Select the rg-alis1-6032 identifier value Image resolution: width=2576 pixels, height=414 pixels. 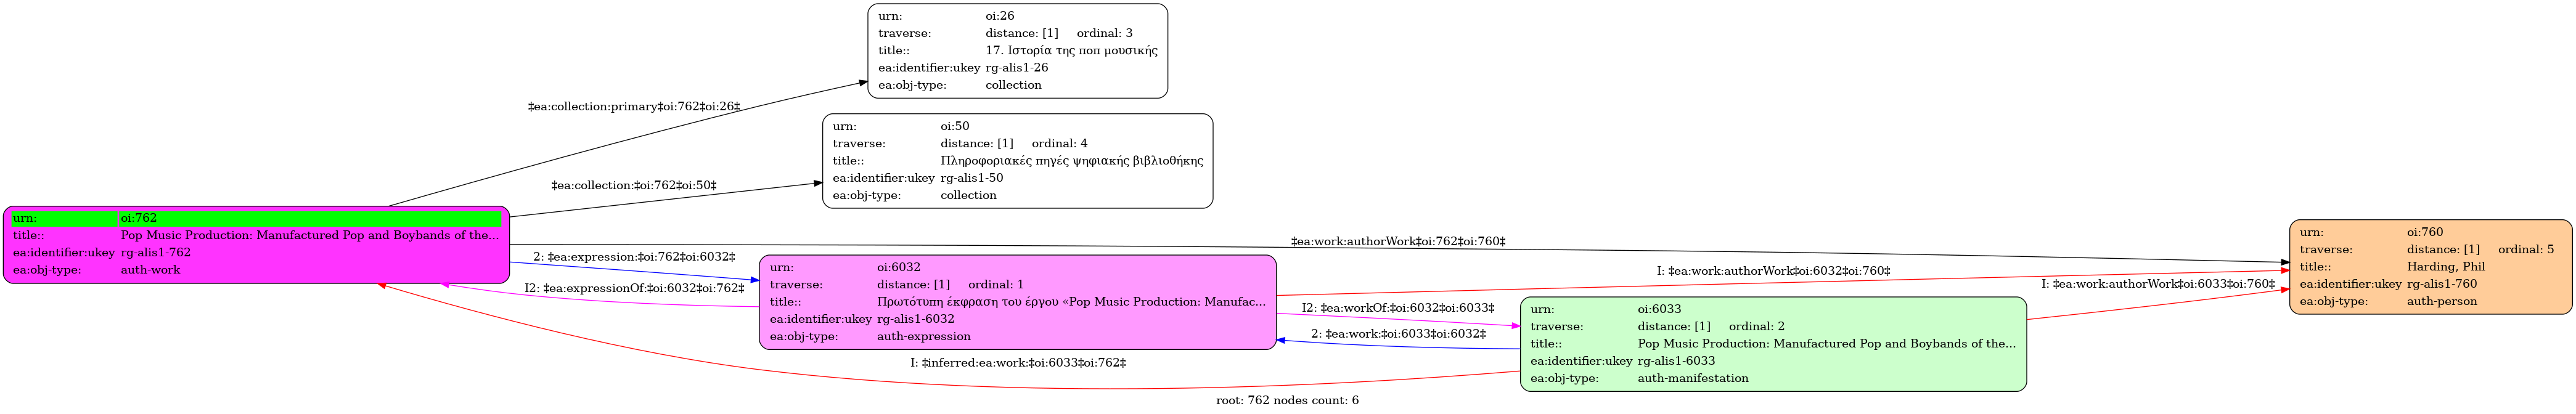pos(916,319)
